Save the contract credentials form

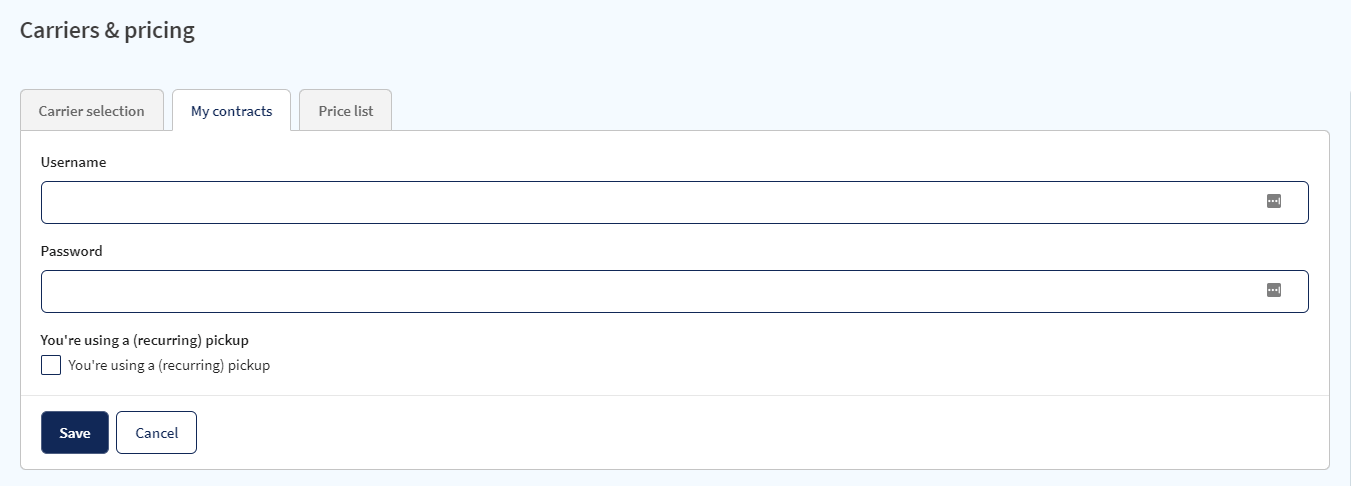tap(75, 433)
